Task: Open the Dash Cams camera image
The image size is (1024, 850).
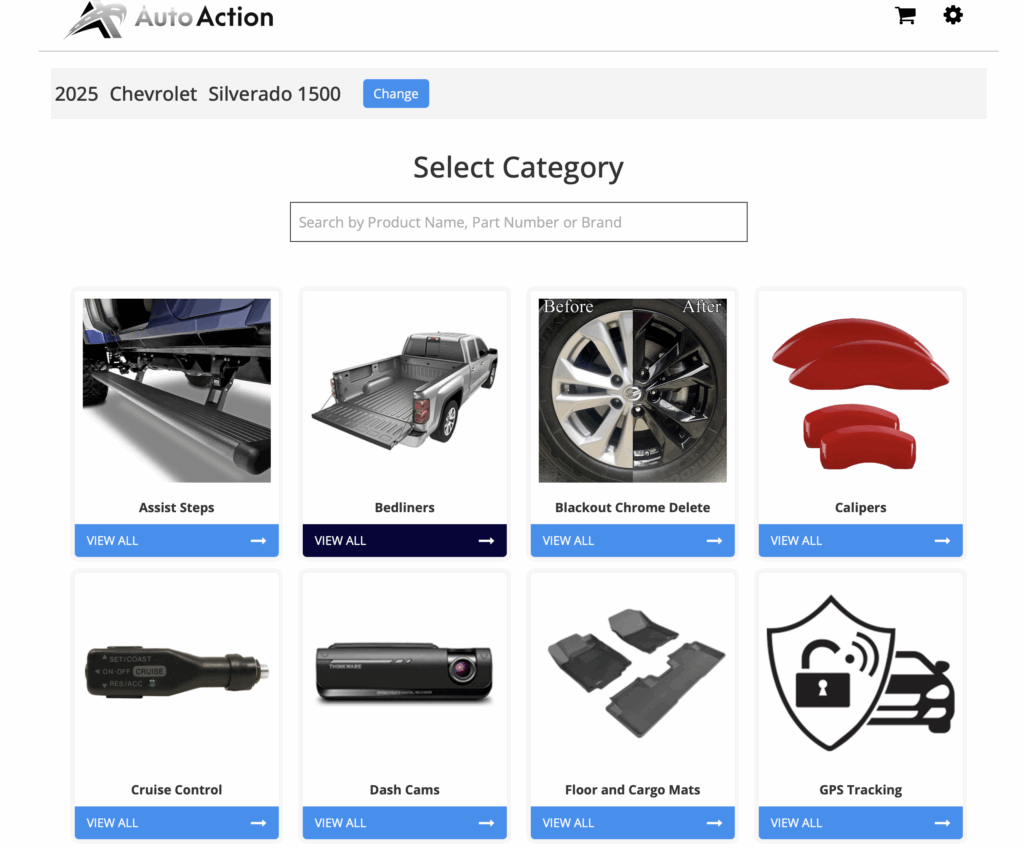Action: coord(404,672)
